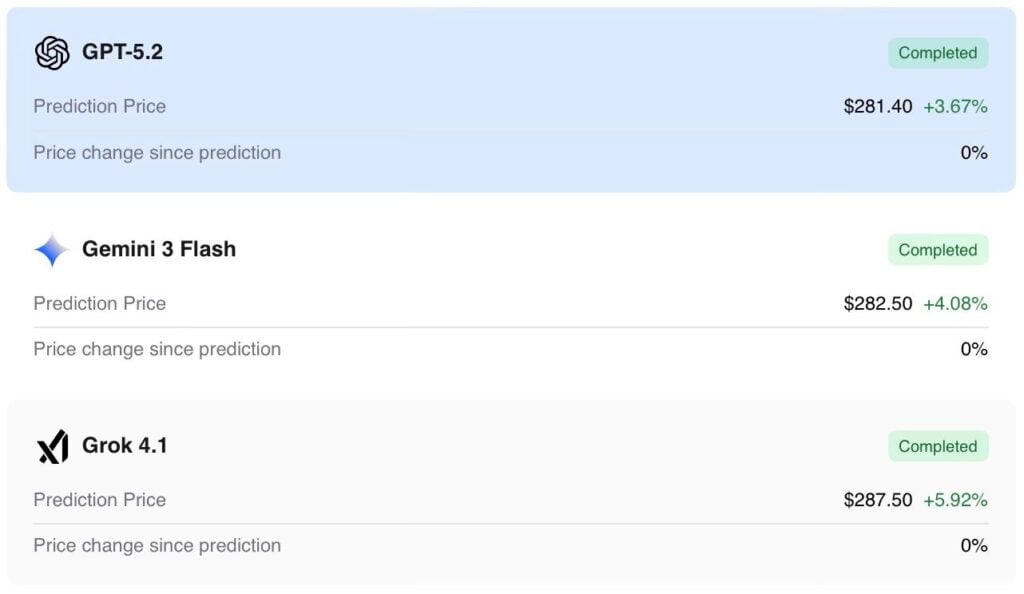Select the Grok 4.1 model title
The image size is (1024, 594).
coord(125,446)
